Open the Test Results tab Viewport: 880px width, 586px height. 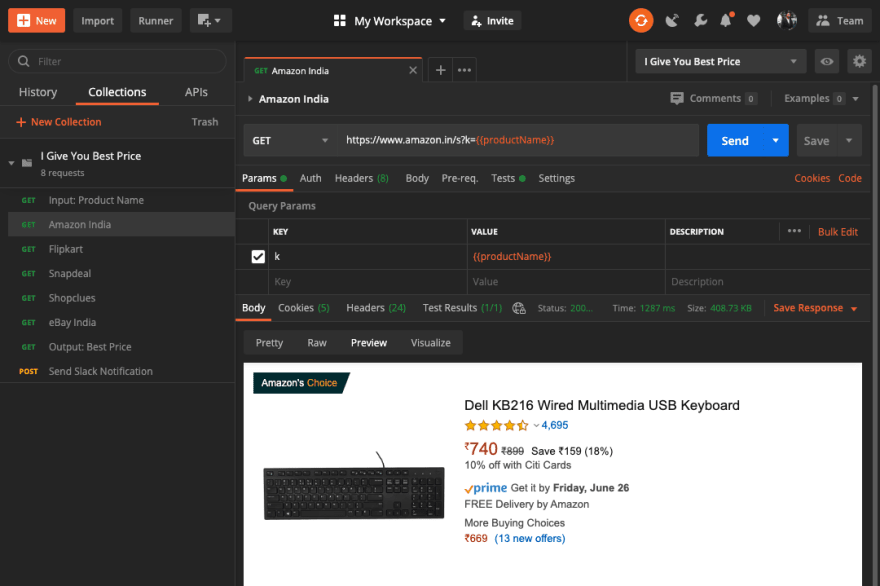(x=462, y=308)
